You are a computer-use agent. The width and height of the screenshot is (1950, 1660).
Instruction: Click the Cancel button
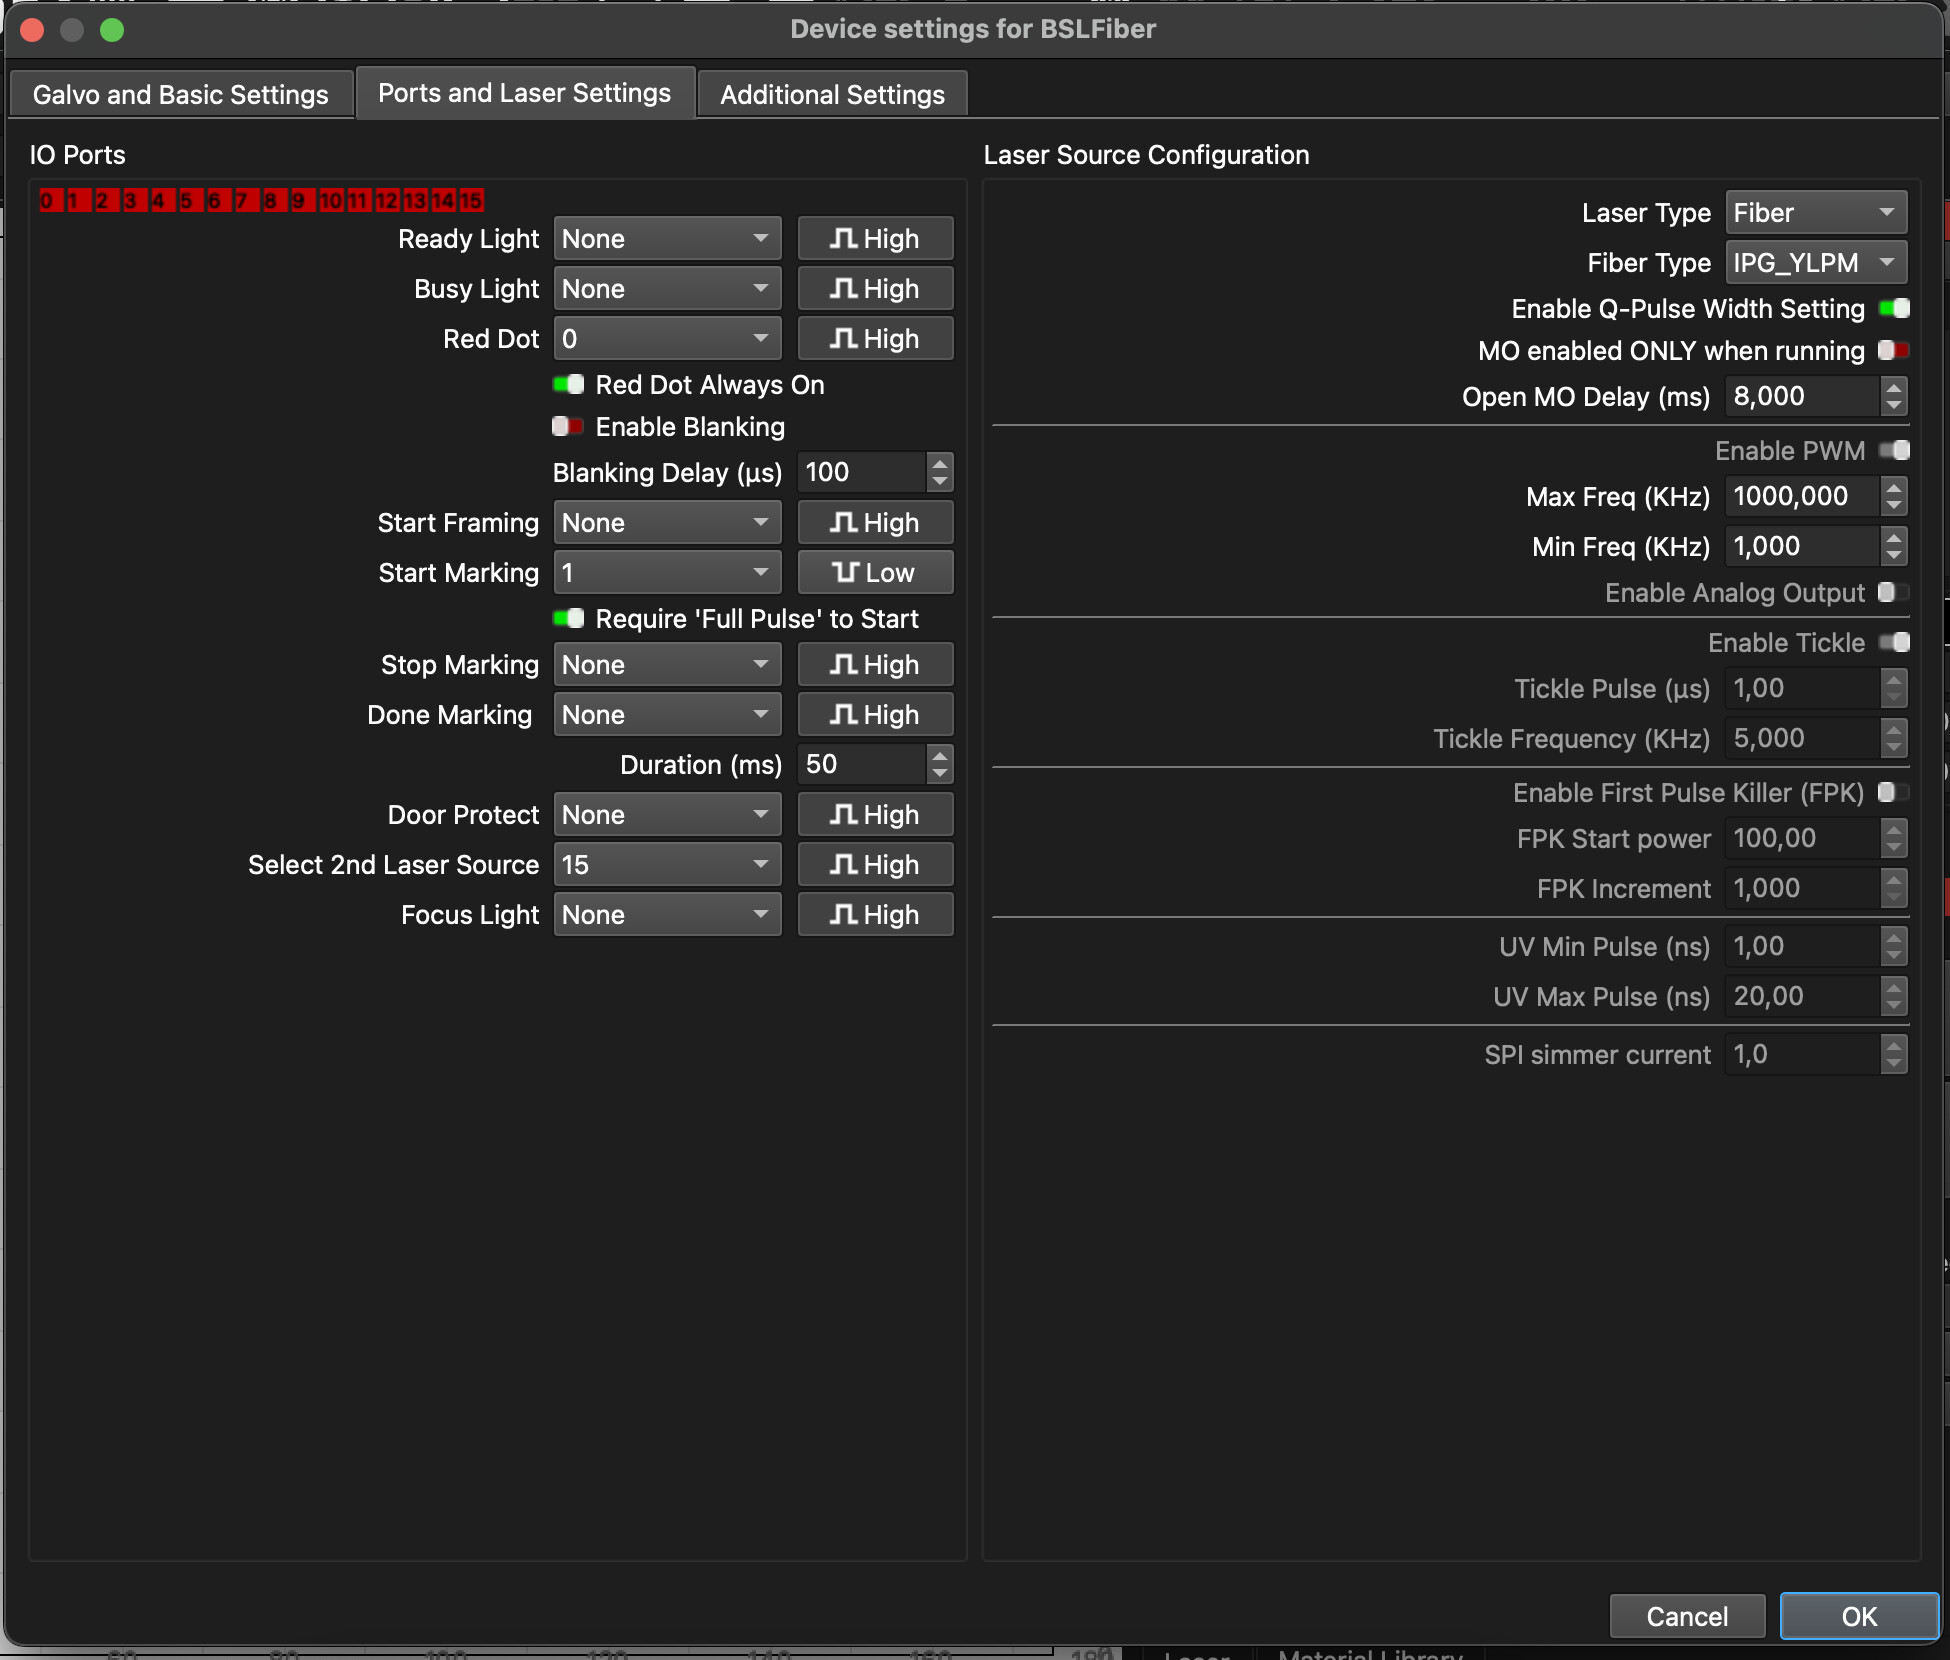click(x=1686, y=1617)
